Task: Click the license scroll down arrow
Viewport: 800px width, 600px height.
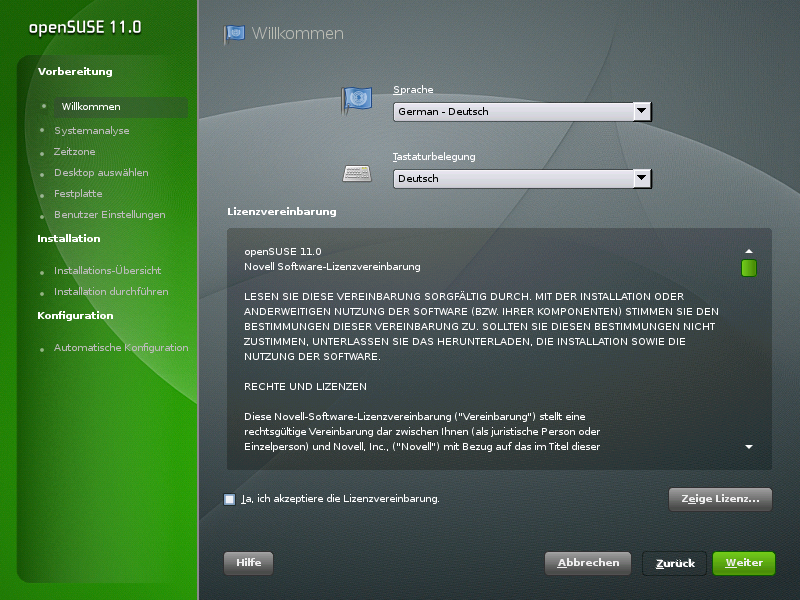Action: pyautogui.click(x=749, y=447)
